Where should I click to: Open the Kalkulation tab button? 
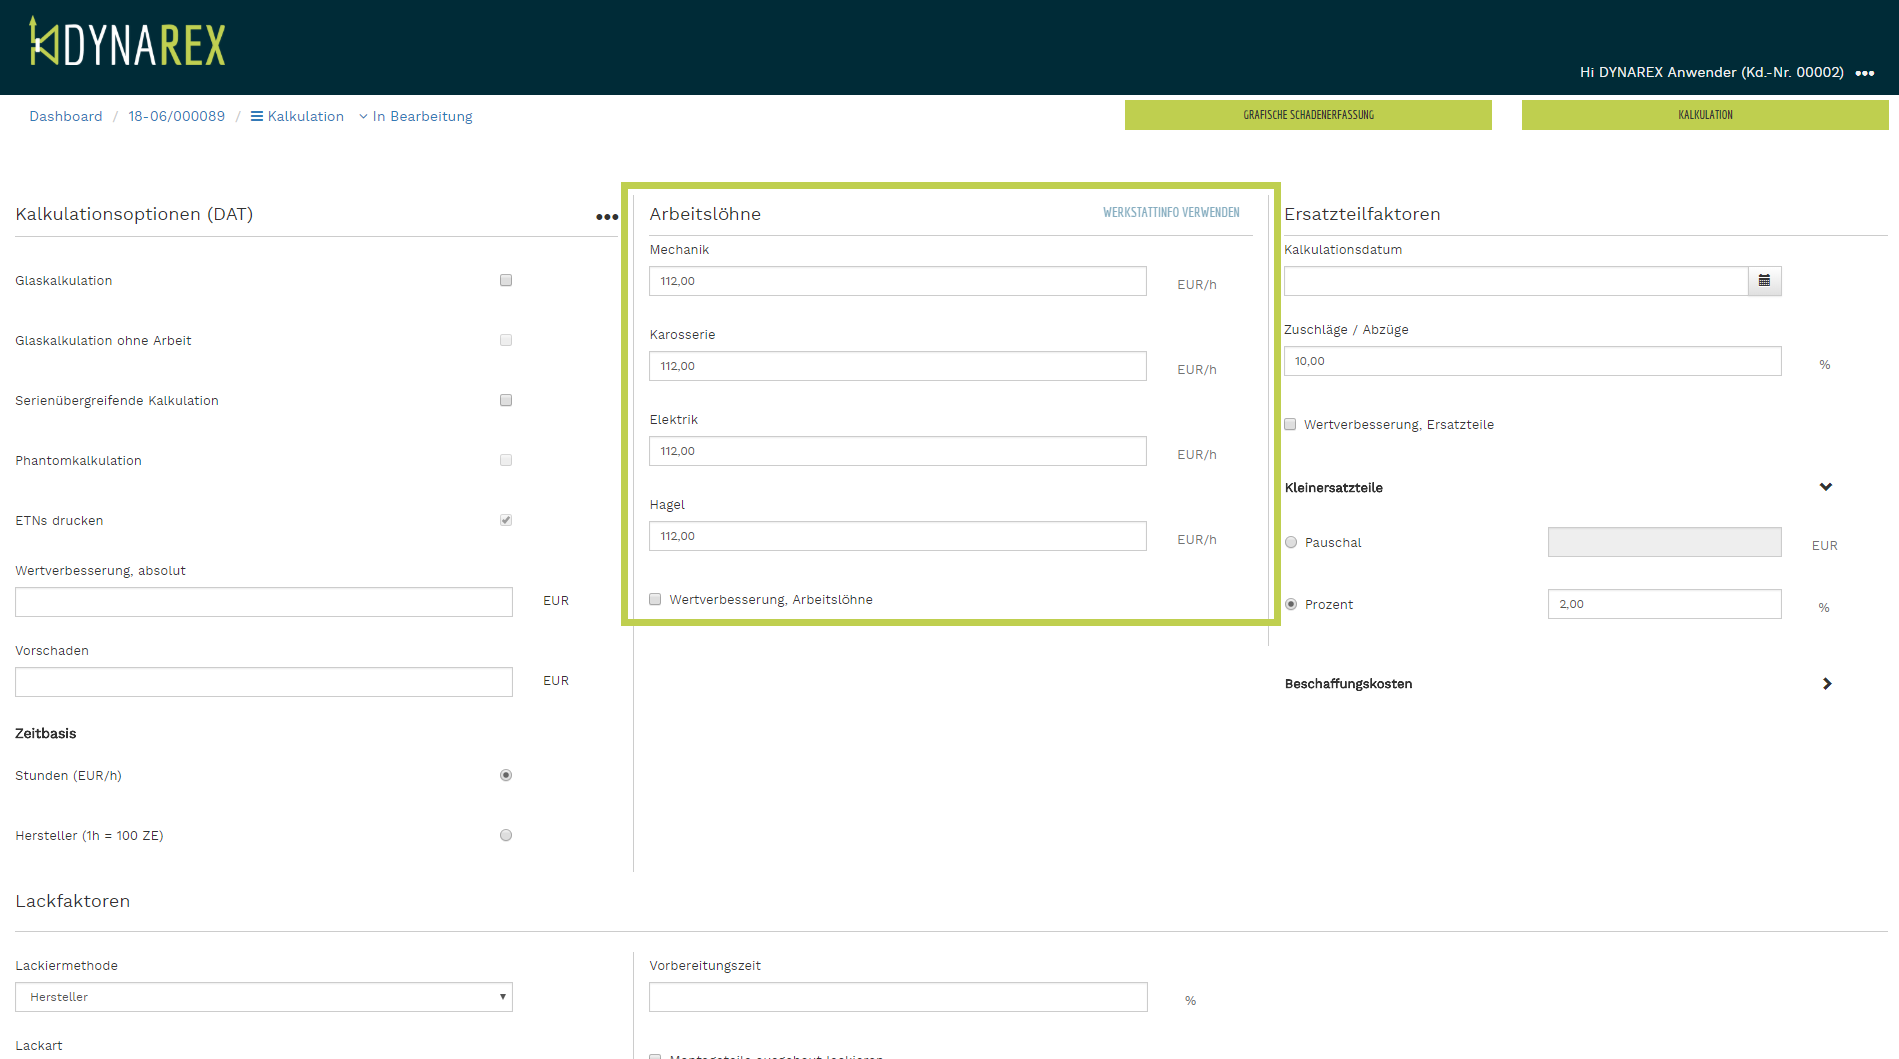tap(1704, 115)
